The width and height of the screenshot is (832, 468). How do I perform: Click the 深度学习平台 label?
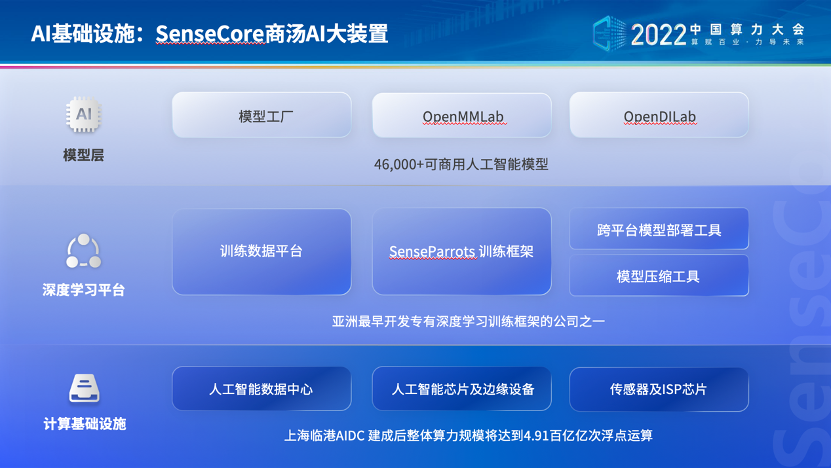[x=84, y=290]
